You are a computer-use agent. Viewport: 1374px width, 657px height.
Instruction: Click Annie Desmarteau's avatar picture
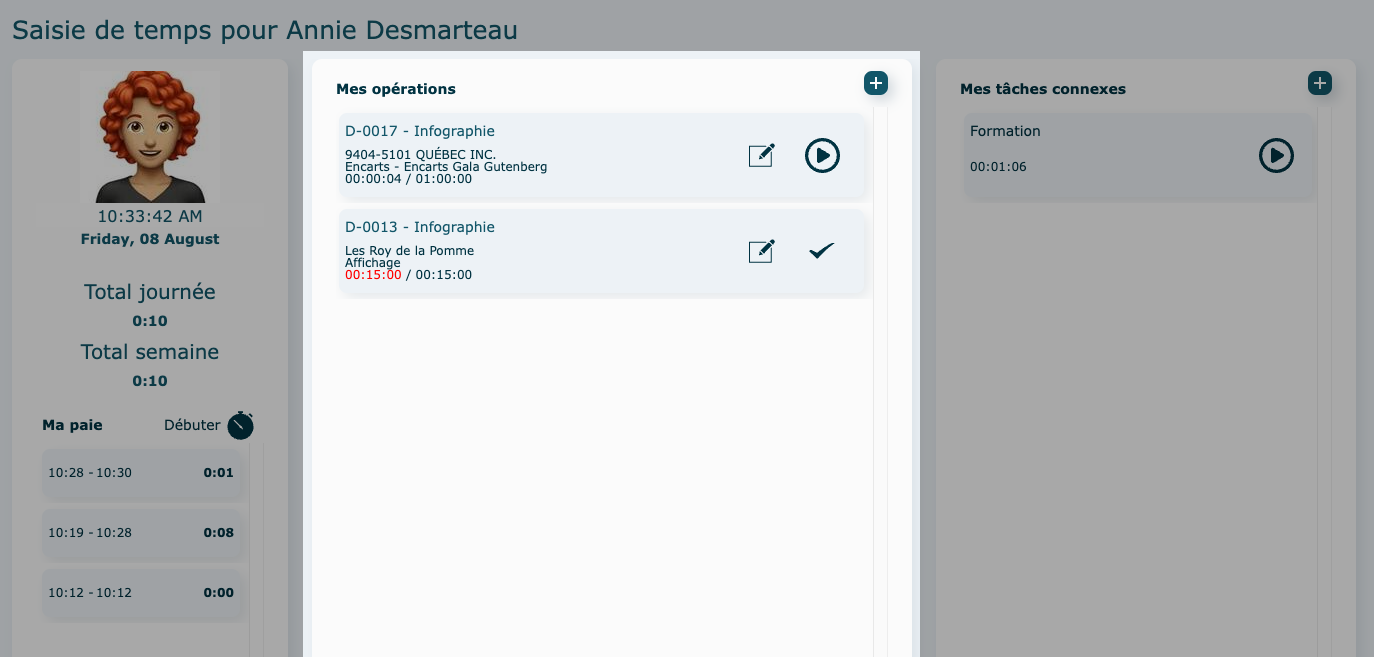pos(150,137)
